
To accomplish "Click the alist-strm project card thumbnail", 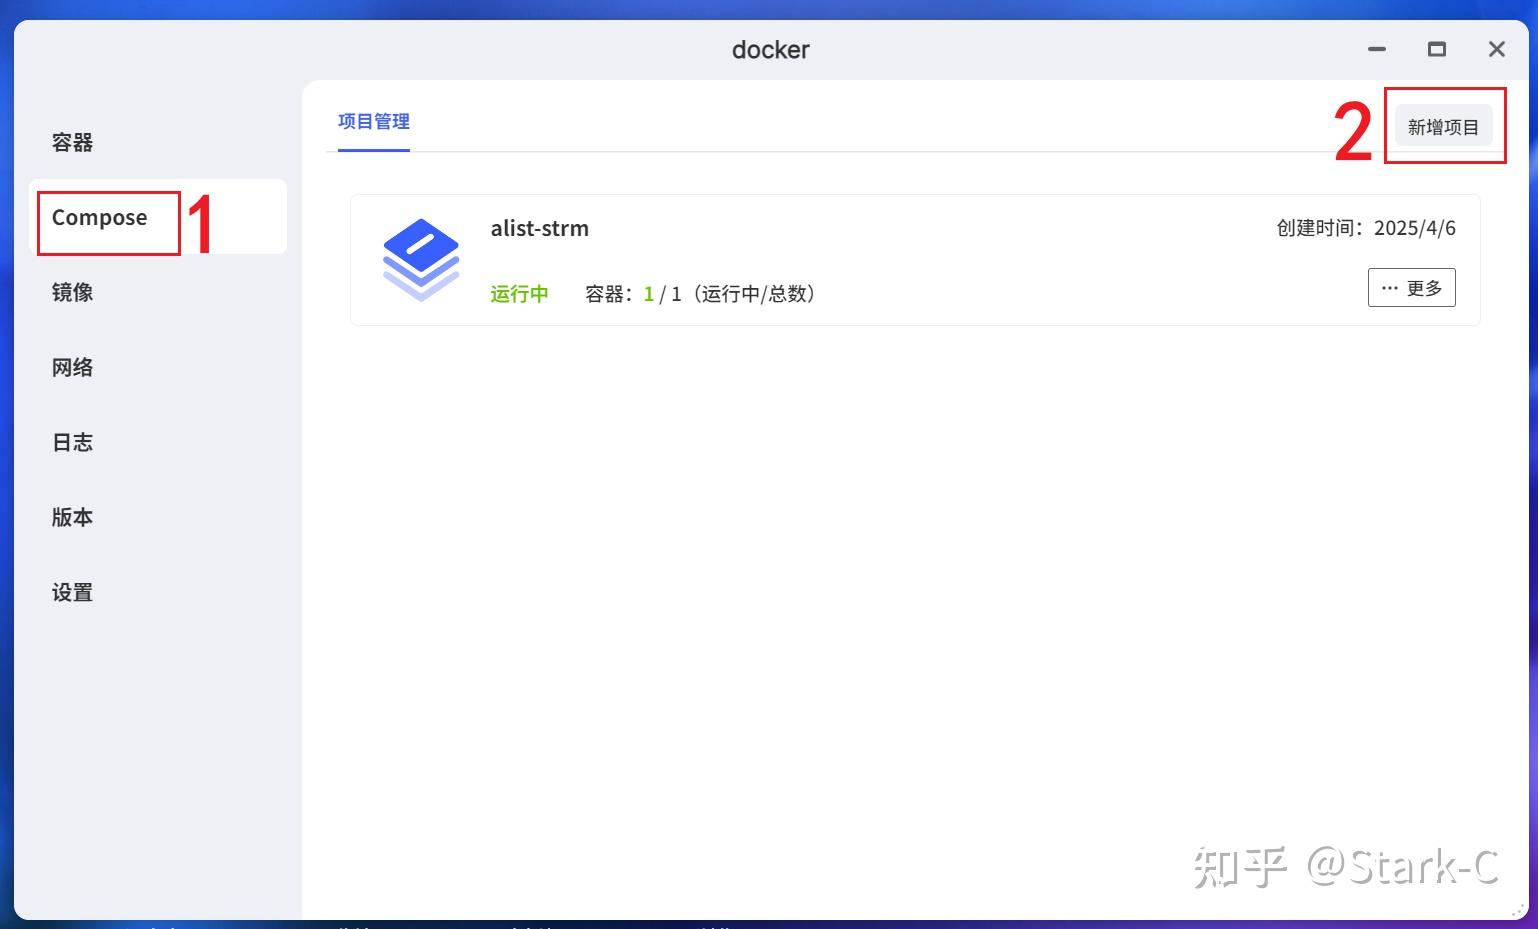I will tap(421, 258).
